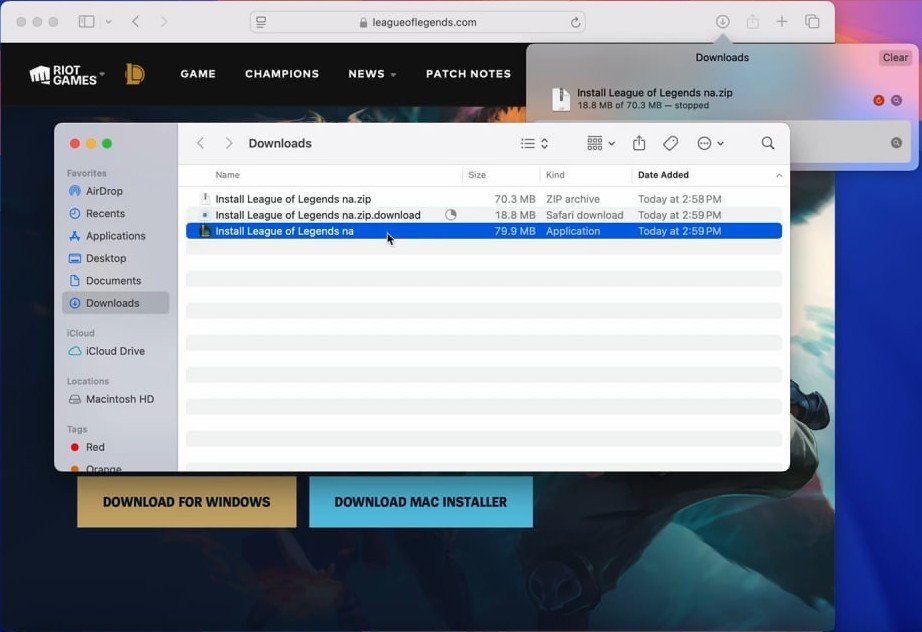Open the GAME nav item
The width and height of the screenshot is (922, 632).
tap(198, 74)
